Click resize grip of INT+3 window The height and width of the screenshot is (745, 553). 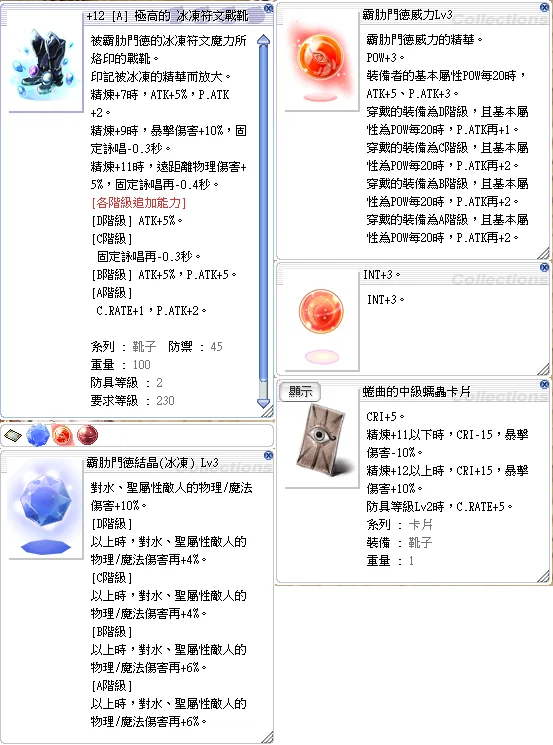(543, 369)
